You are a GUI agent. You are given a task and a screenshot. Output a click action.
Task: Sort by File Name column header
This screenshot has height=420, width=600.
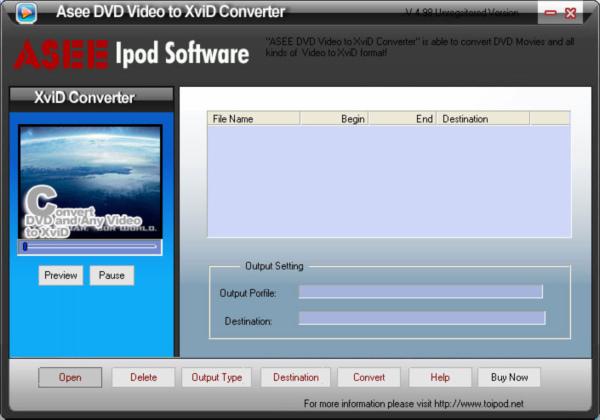coord(253,118)
